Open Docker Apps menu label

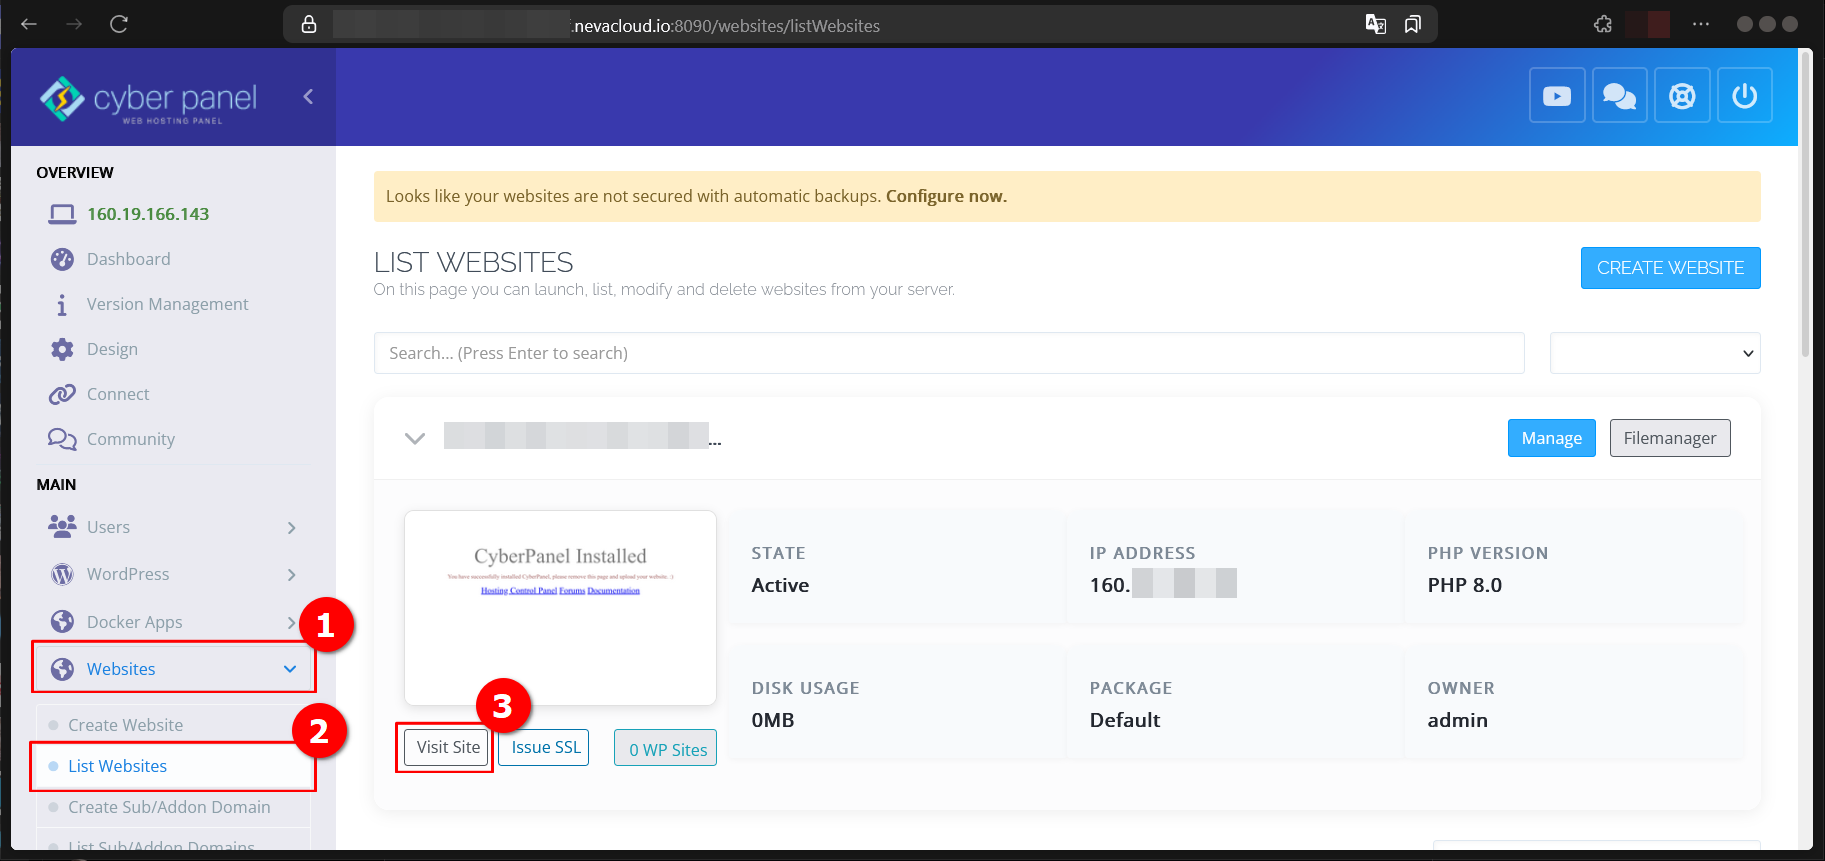pyautogui.click(x=134, y=622)
